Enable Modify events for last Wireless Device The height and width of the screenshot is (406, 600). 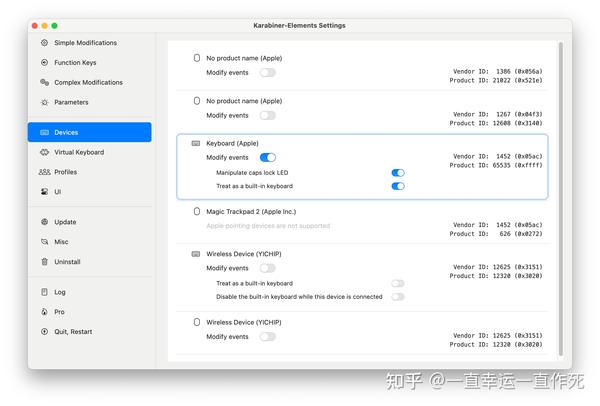tap(267, 337)
